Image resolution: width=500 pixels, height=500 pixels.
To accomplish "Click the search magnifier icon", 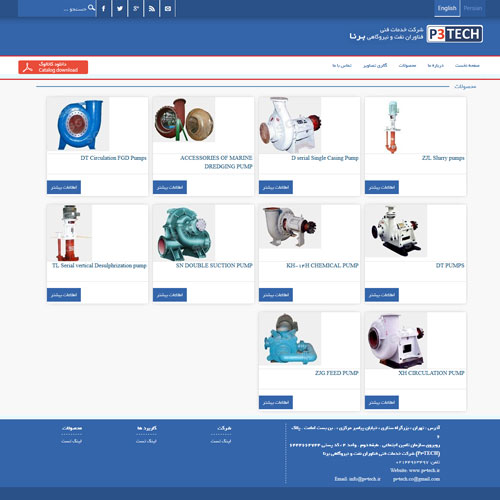I will click(91, 8).
